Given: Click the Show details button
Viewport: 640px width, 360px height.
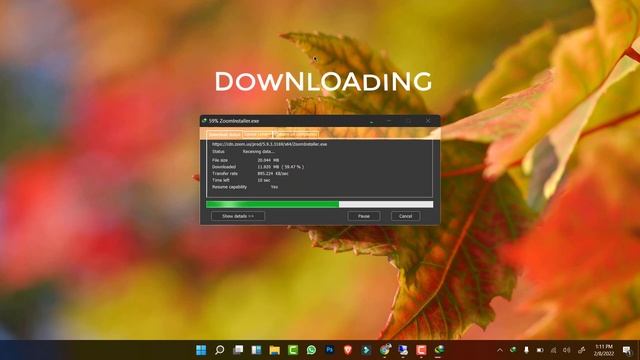Looking at the screenshot, I should (x=238, y=216).
